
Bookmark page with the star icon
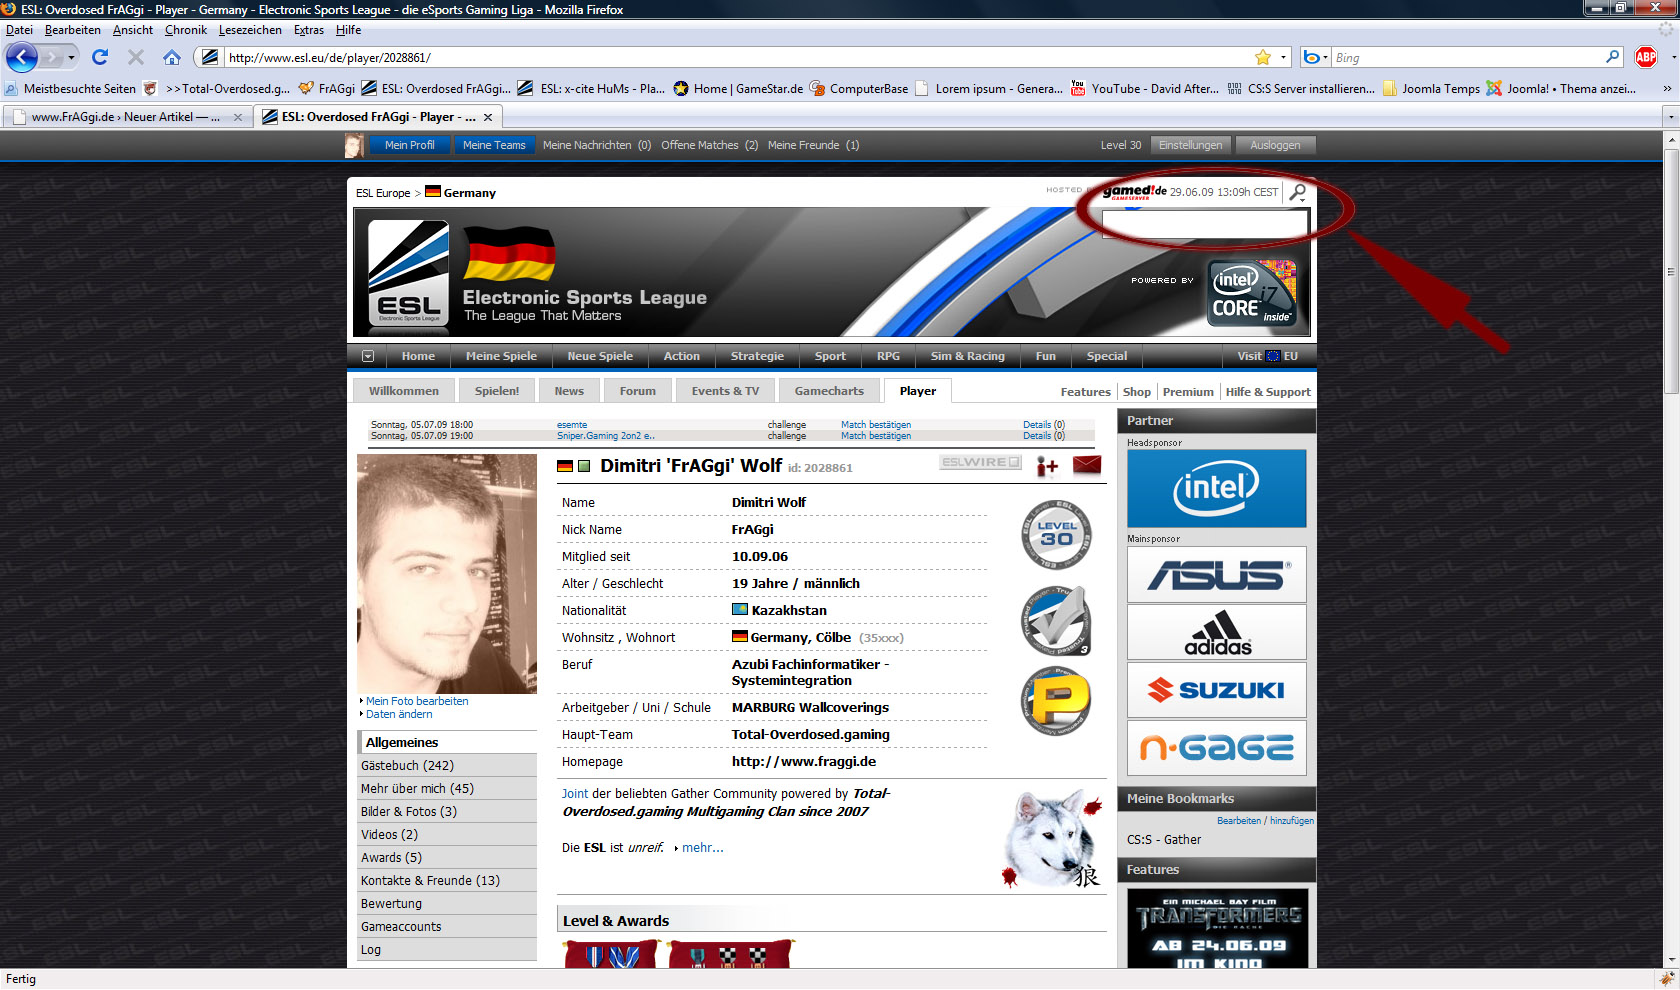tap(1263, 57)
